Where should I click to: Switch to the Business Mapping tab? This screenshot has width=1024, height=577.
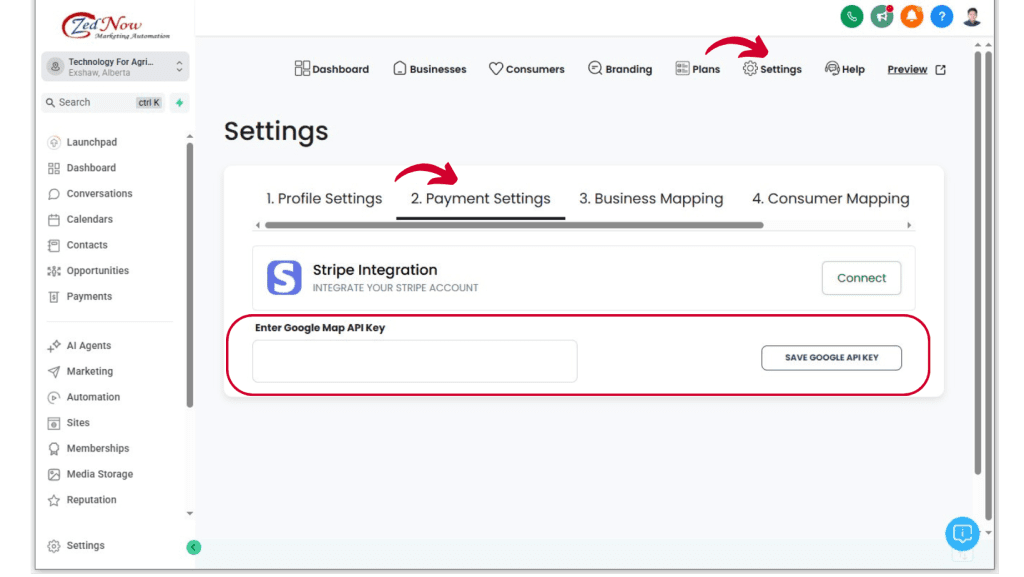click(x=650, y=198)
